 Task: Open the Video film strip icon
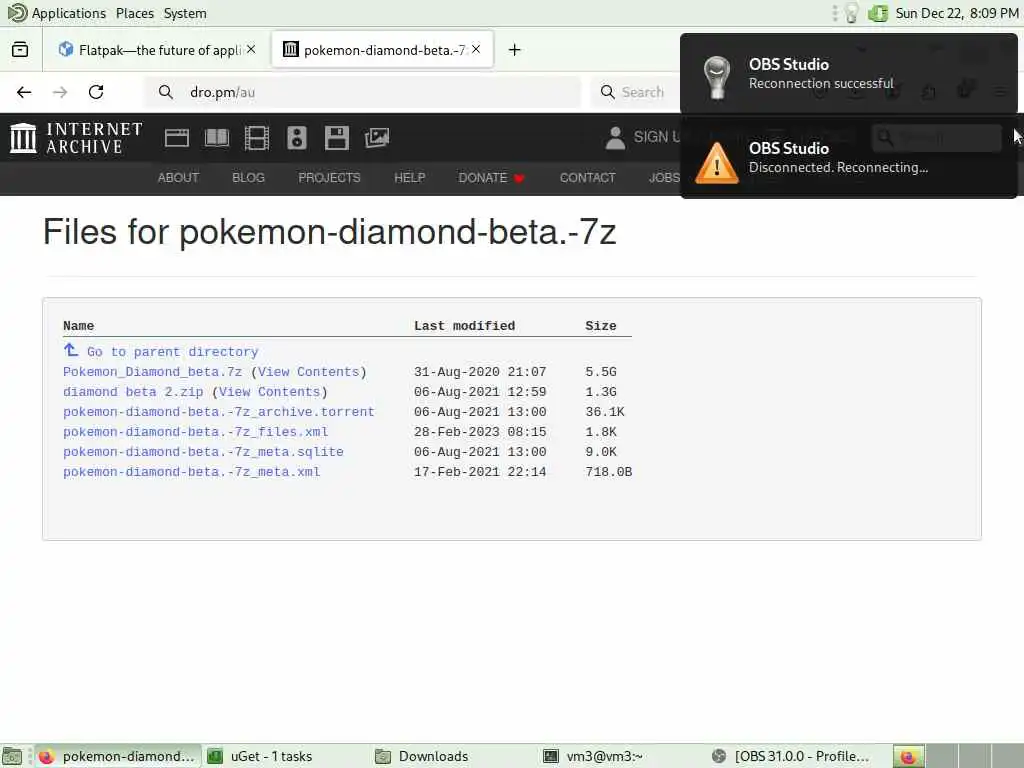[257, 138]
